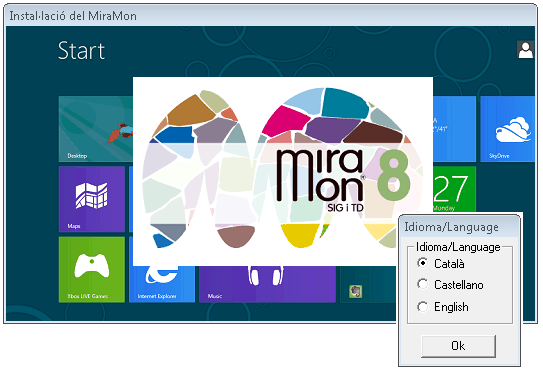This screenshot has height=370, width=543.
Task: Click the user account avatar icon
Action: (x=525, y=50)
